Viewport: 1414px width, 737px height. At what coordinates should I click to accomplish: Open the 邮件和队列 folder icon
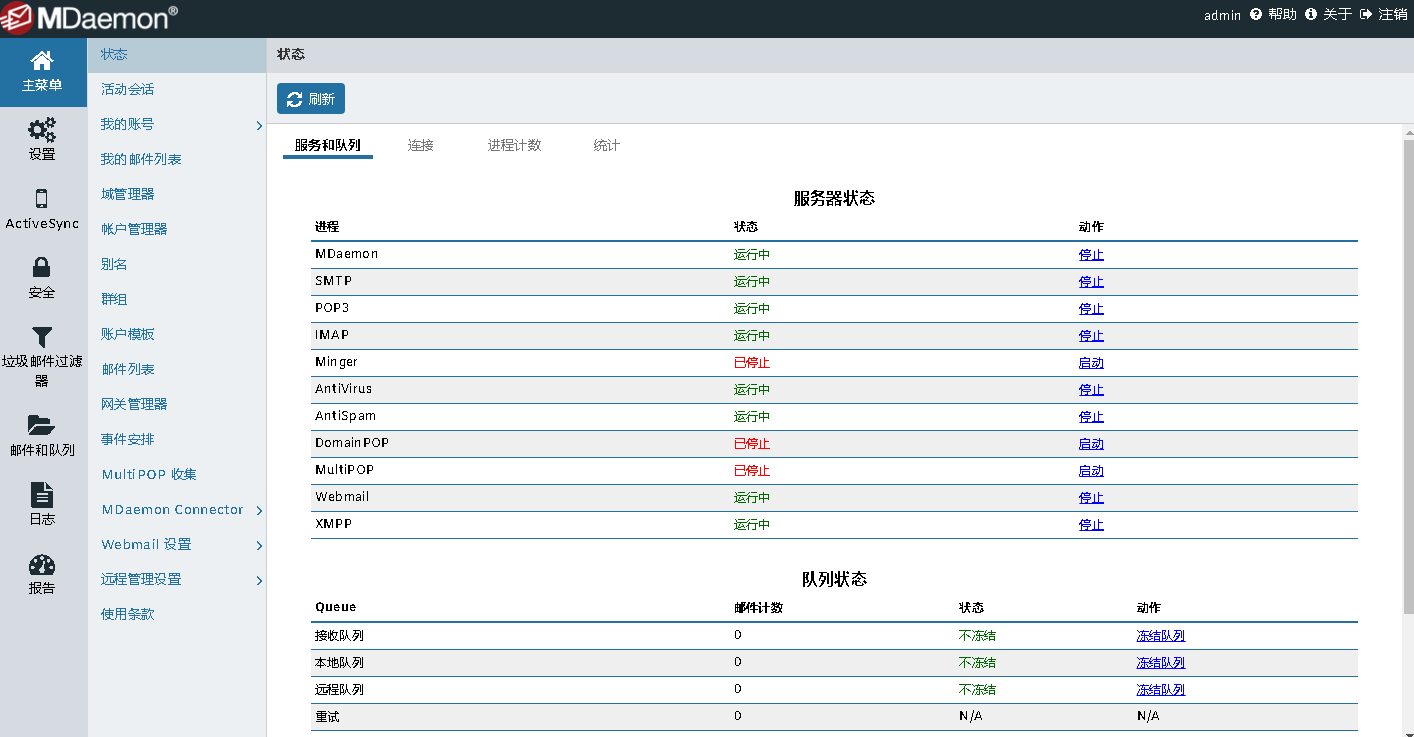click(42, 424)
